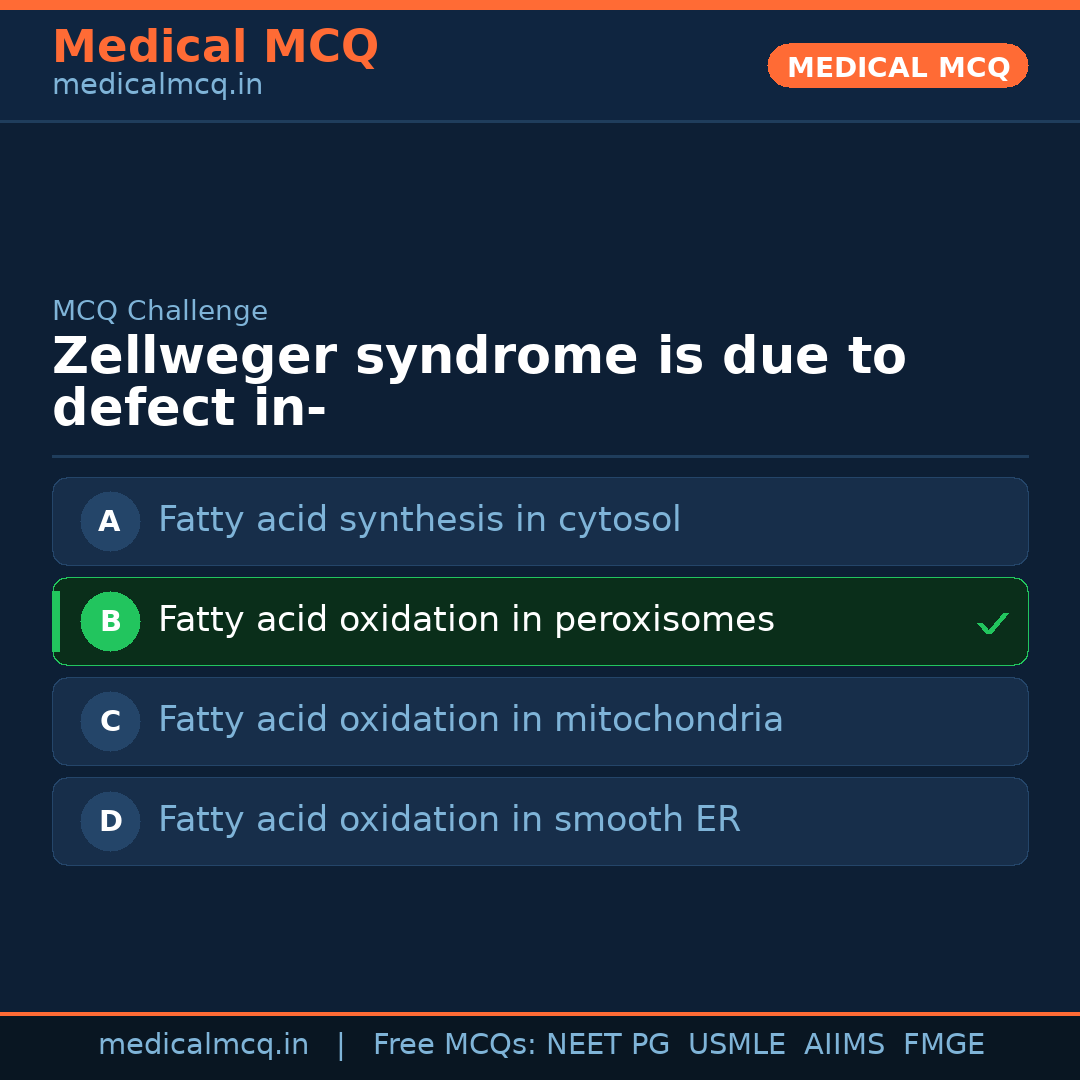The width and height of the screenshot is (1080, 1080).
Task: Open the medicalmcq.in link in the header
Action: 157,86
